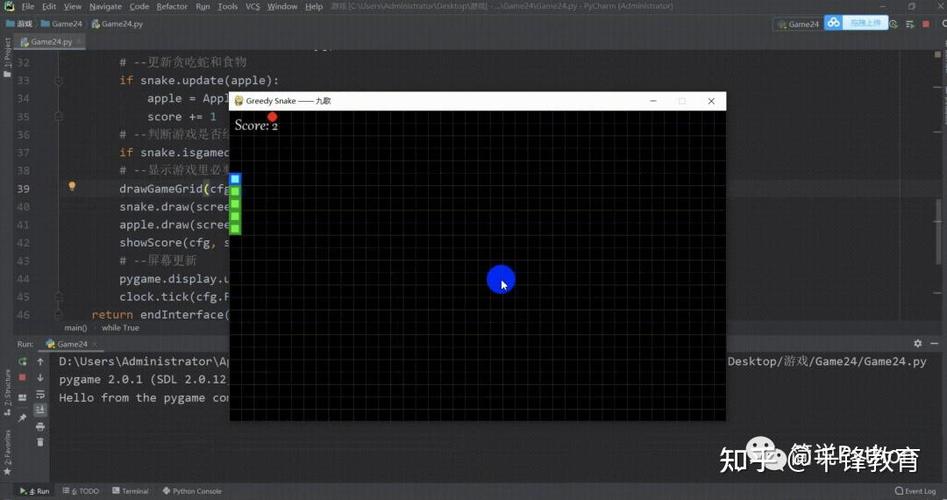Click the up arrow in Run panel
Image resolution: width=947 pixels, height=500 pixels.
pyautogui.click(x=40, y=361)
